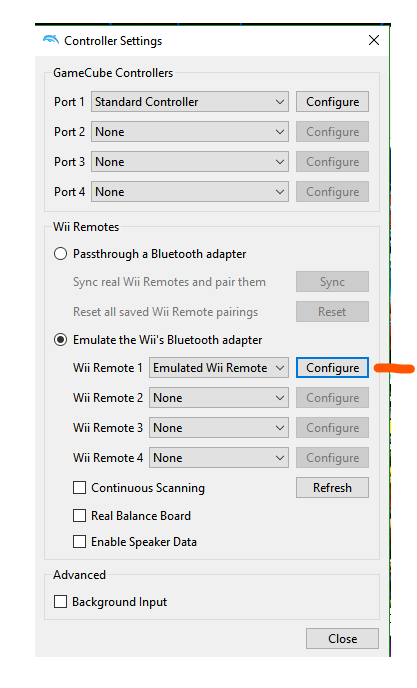
Task: Open Wii Remote 1 Emulated Wii Remote dropdown
Action: [219, 368]
